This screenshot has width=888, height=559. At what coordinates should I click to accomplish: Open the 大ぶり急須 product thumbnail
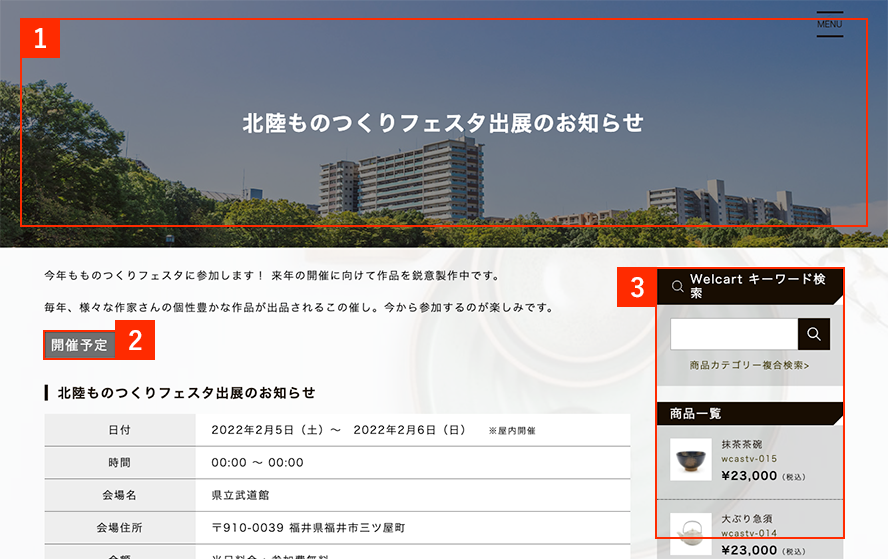(x=691, y=534)
